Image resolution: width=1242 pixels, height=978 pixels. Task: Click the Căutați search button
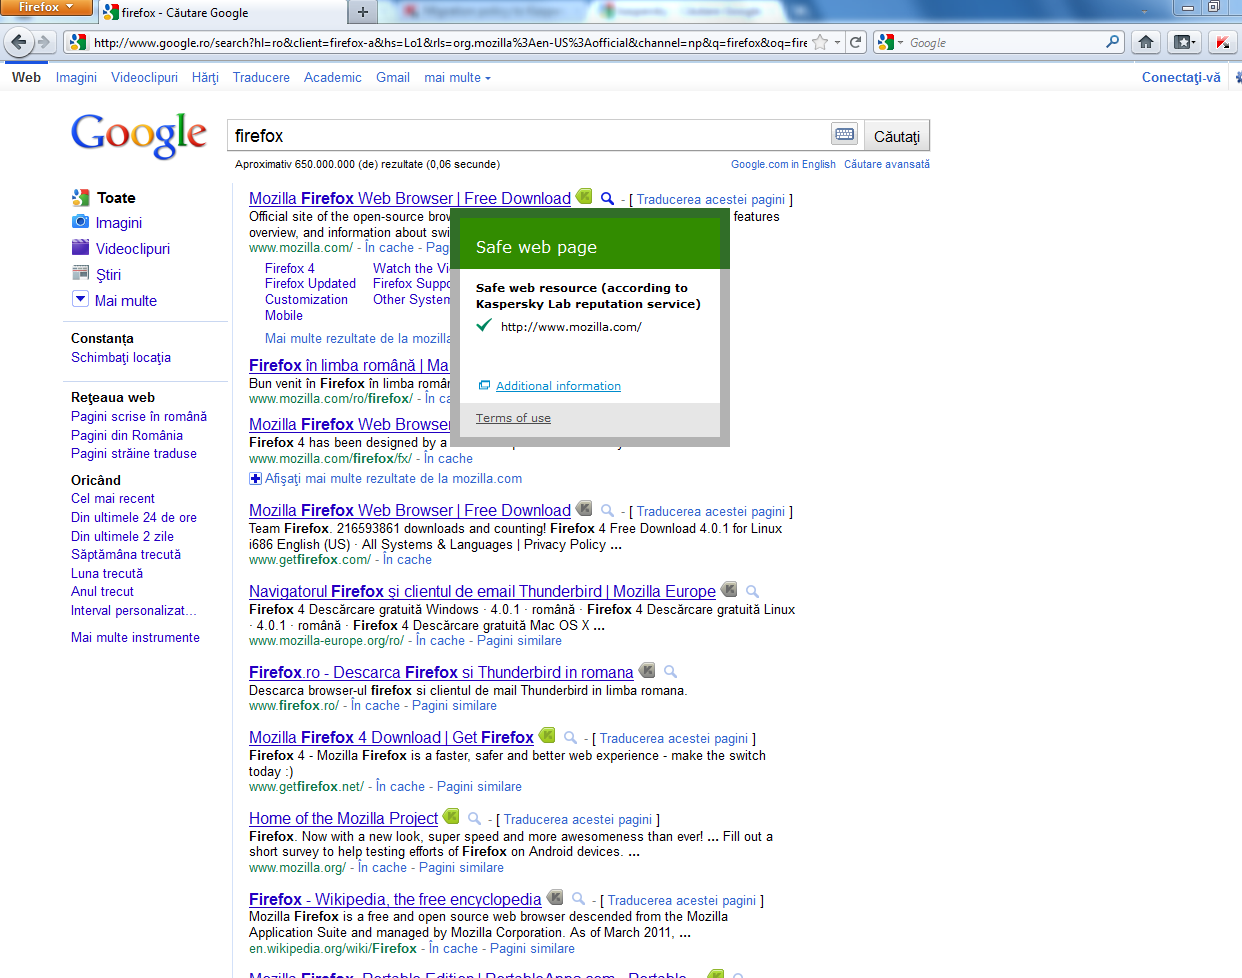897,136
